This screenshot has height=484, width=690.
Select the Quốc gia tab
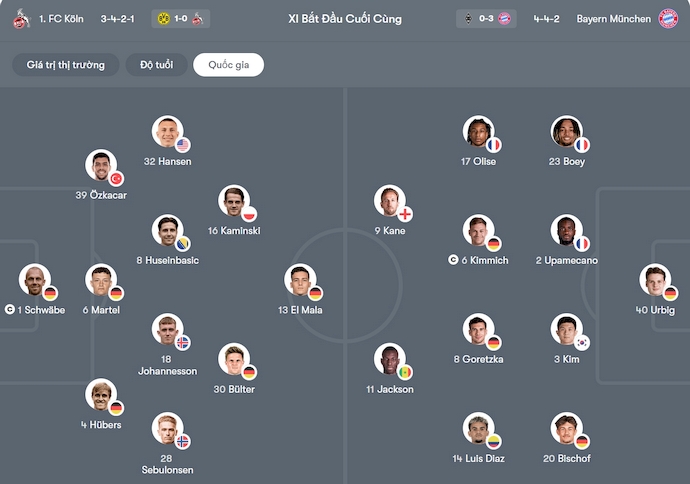(x=228, y=65)
